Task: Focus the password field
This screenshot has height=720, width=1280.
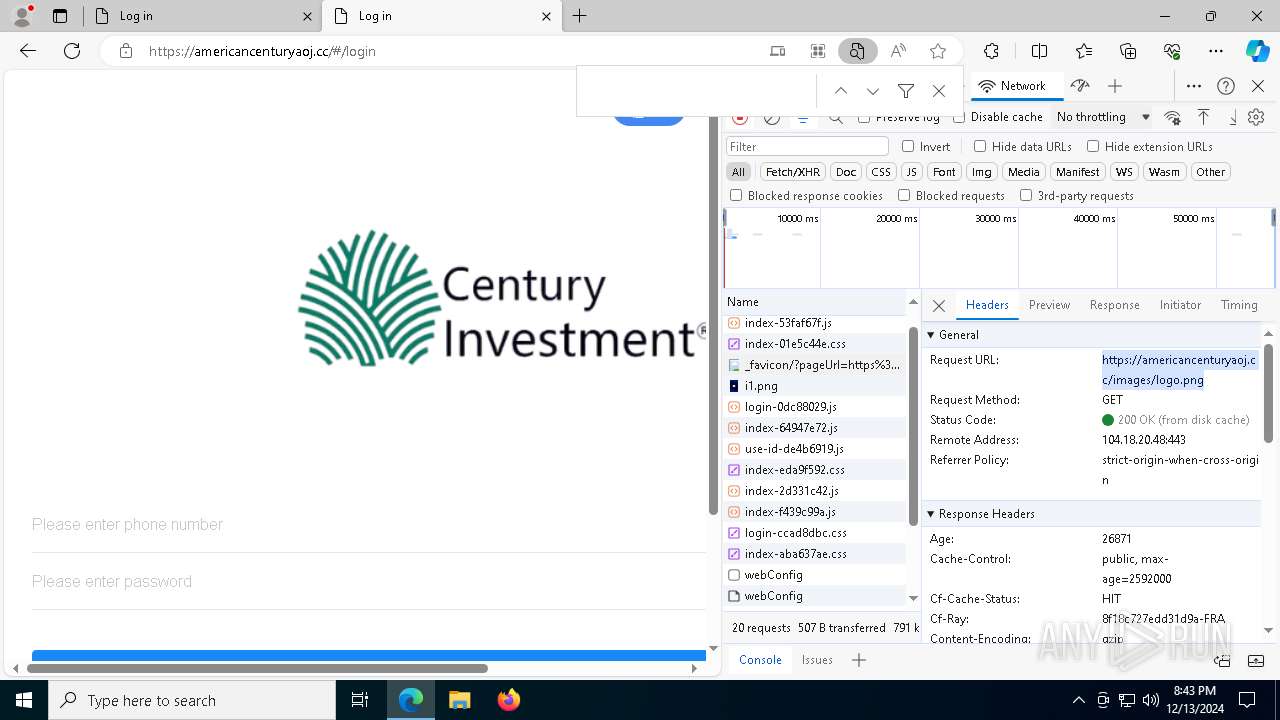Action: pos(368,582)
